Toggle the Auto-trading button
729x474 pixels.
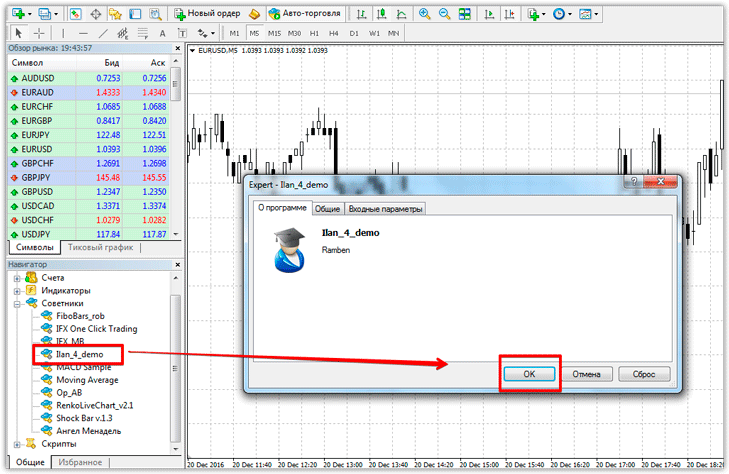point(306,14)
